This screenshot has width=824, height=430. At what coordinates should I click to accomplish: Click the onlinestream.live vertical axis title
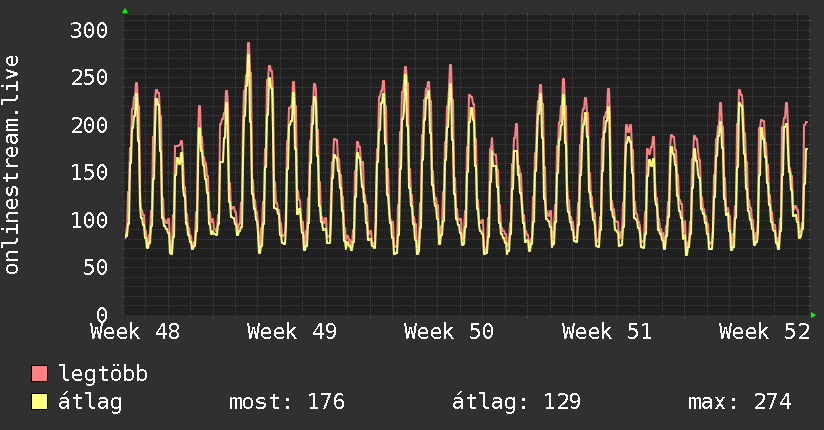click(11, 165)
